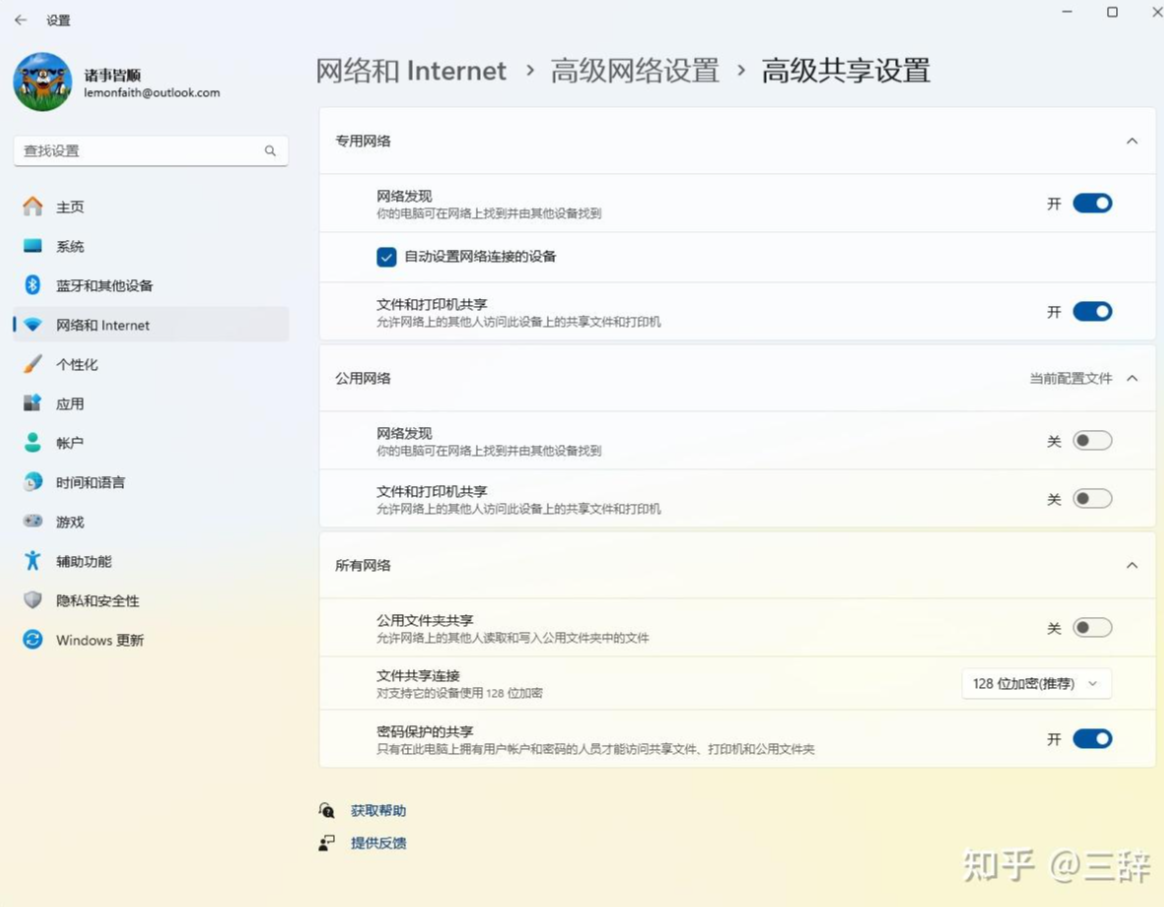This screenshot has height=907, width=1164.
Task: Open the 128 位加密 dropdown
Action: (1035, 684)
